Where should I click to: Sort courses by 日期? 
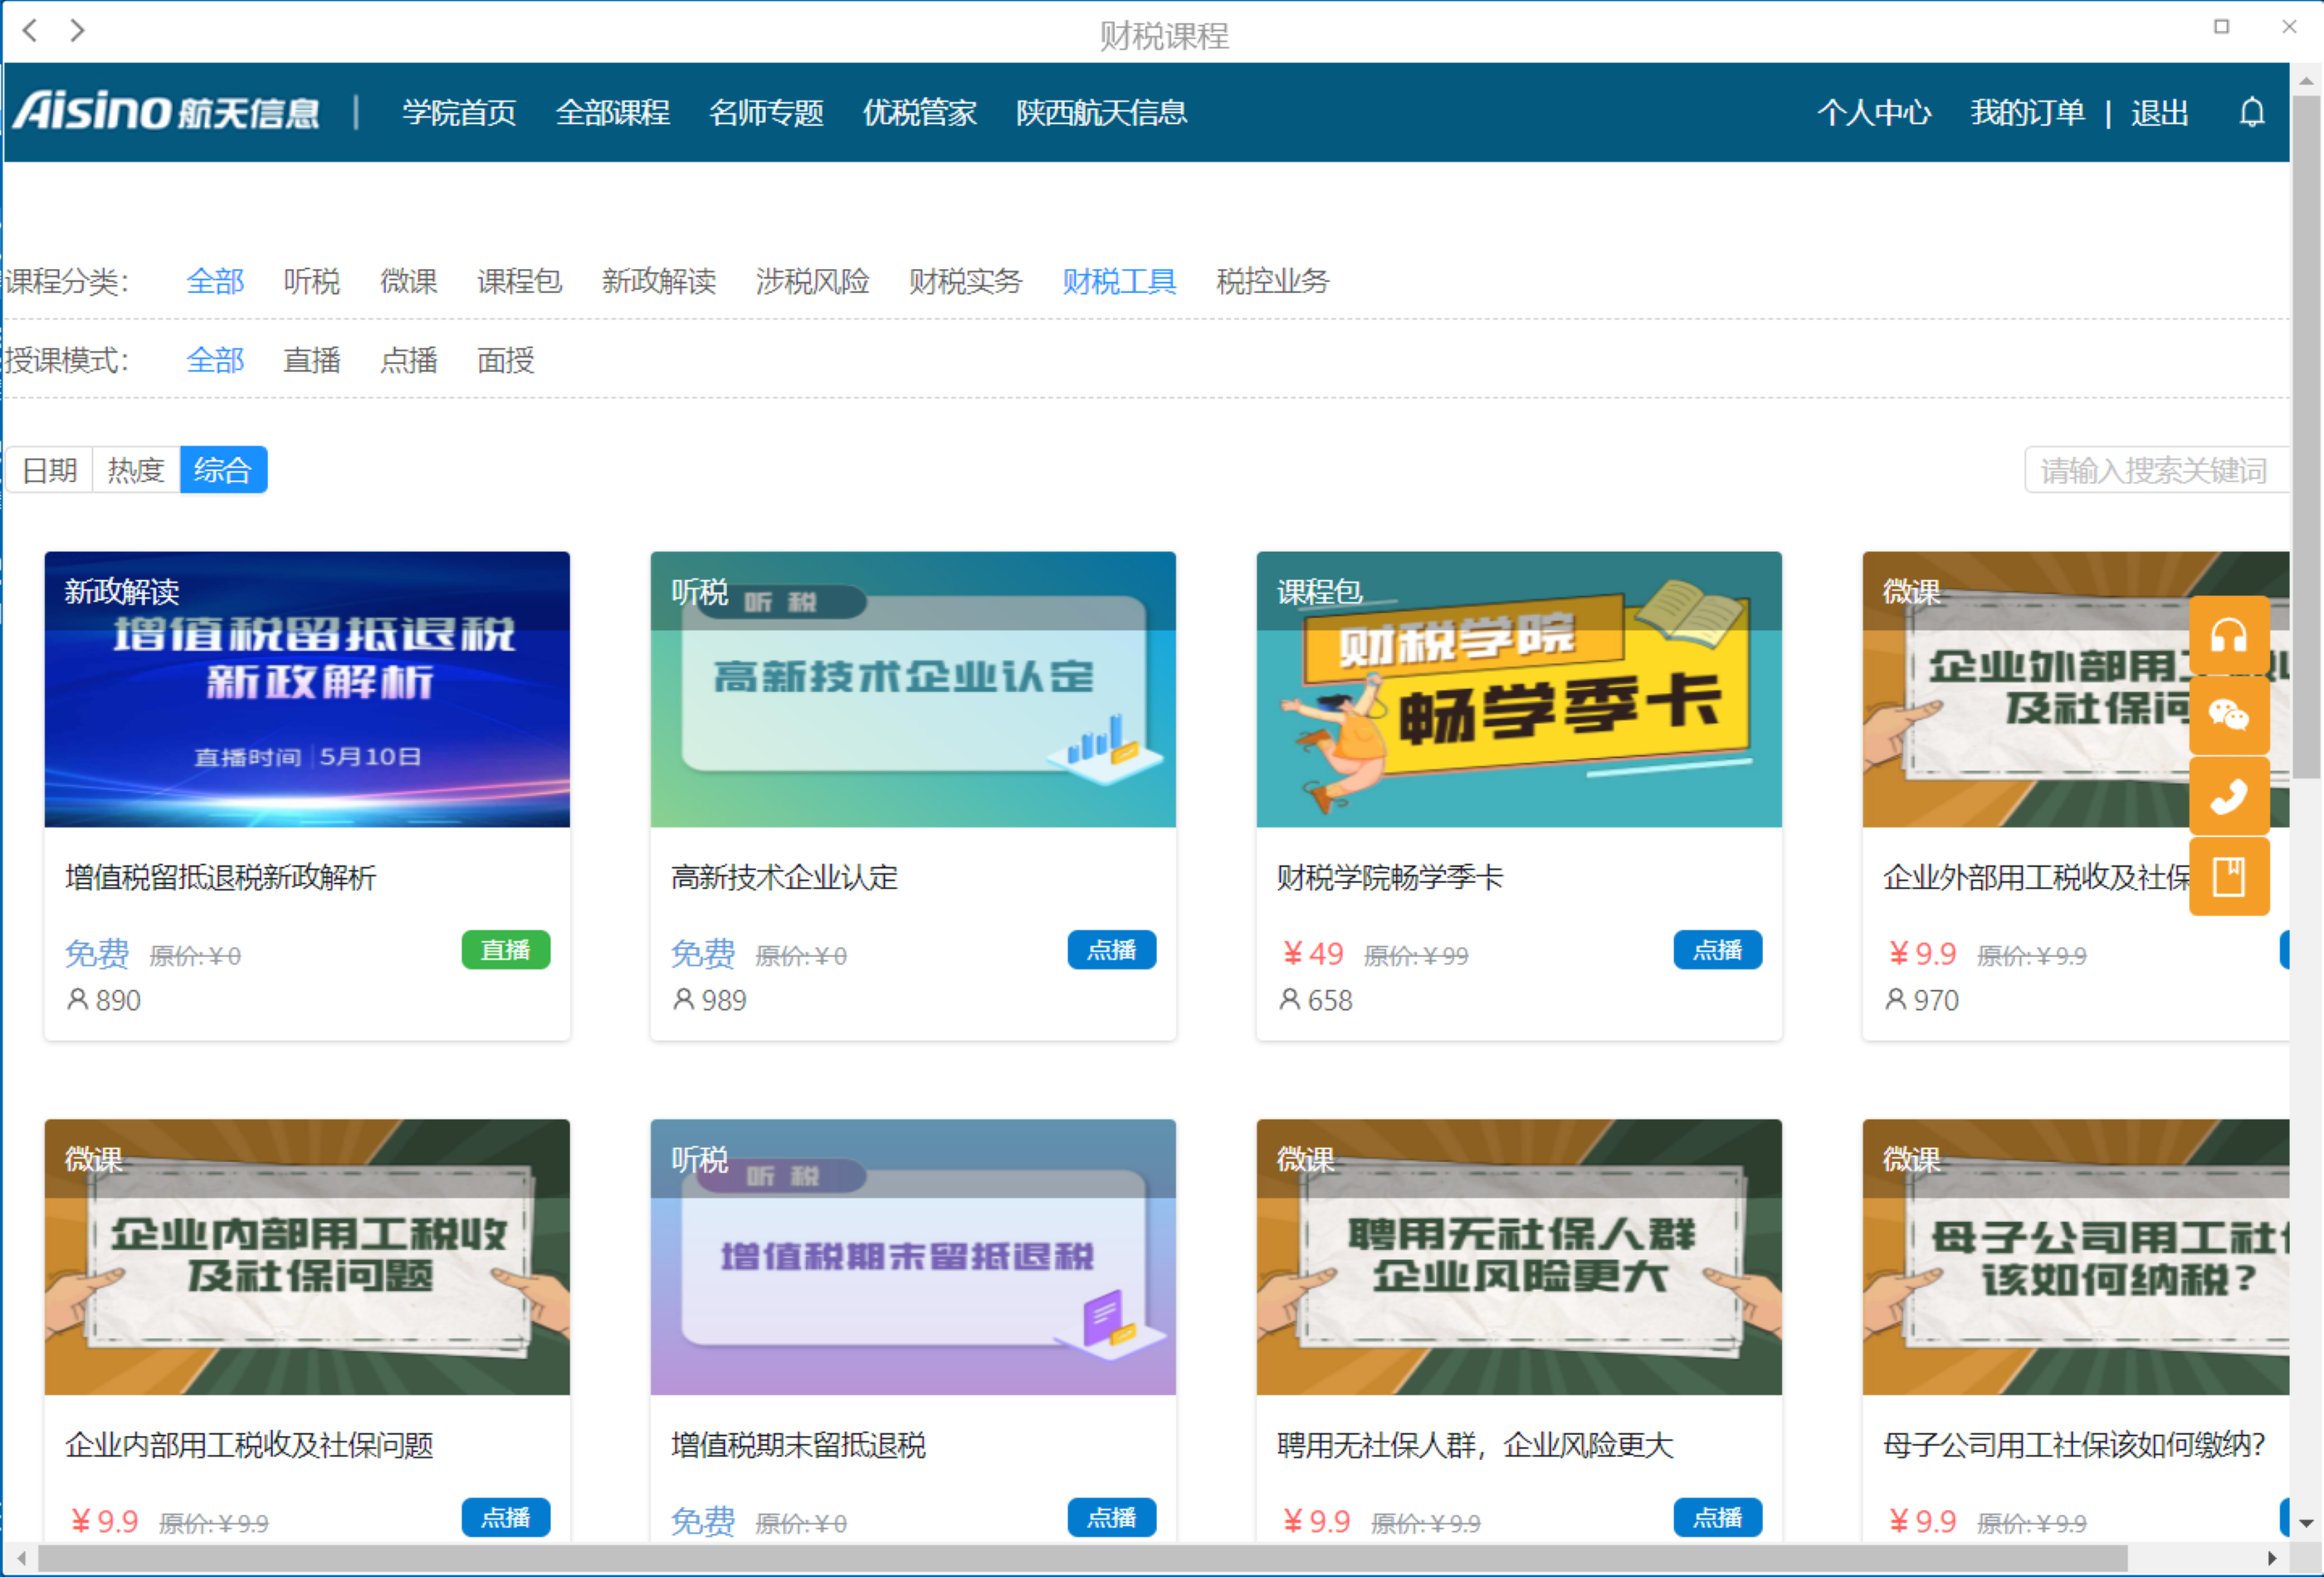(x=50, y=470)
